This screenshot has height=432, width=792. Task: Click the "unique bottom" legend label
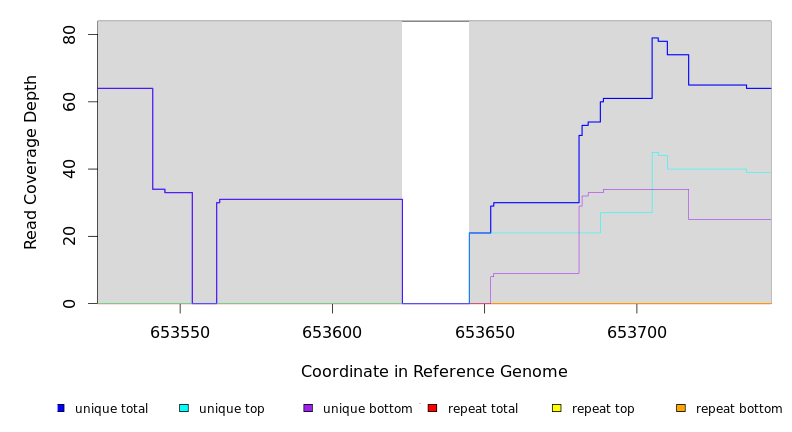(x=367, y=409)
